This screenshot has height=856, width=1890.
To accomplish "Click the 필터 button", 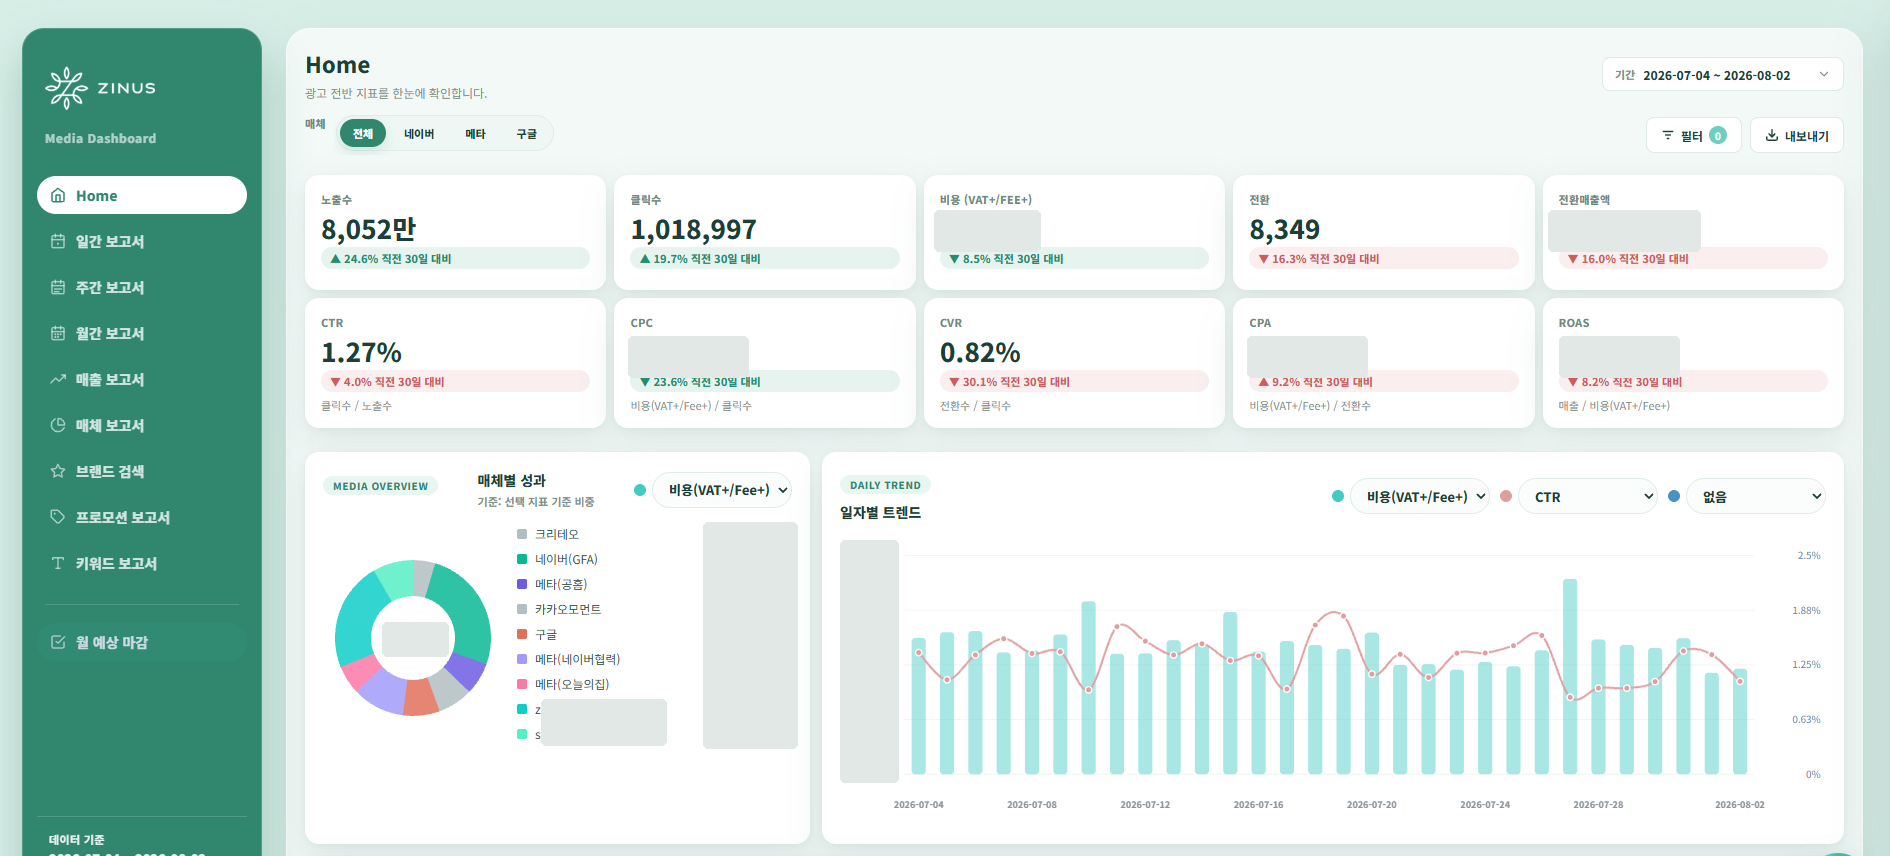I will coord(1694,136).
